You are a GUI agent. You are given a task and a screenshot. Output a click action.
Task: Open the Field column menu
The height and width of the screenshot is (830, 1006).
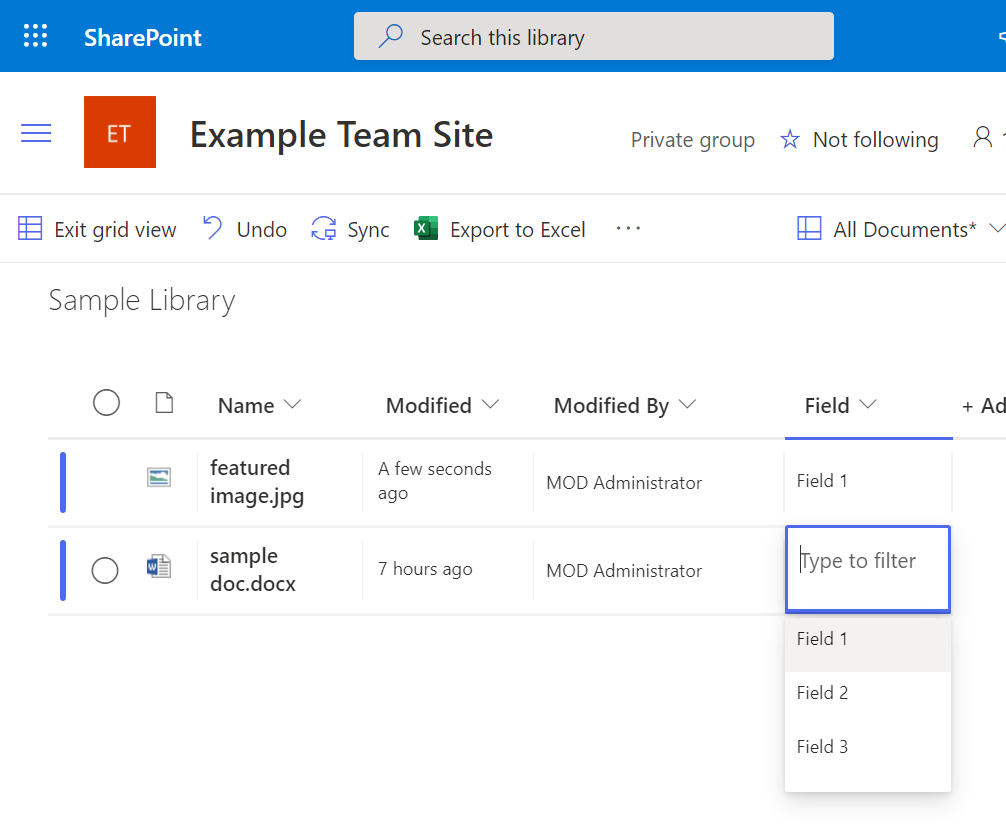pos(840,405)
